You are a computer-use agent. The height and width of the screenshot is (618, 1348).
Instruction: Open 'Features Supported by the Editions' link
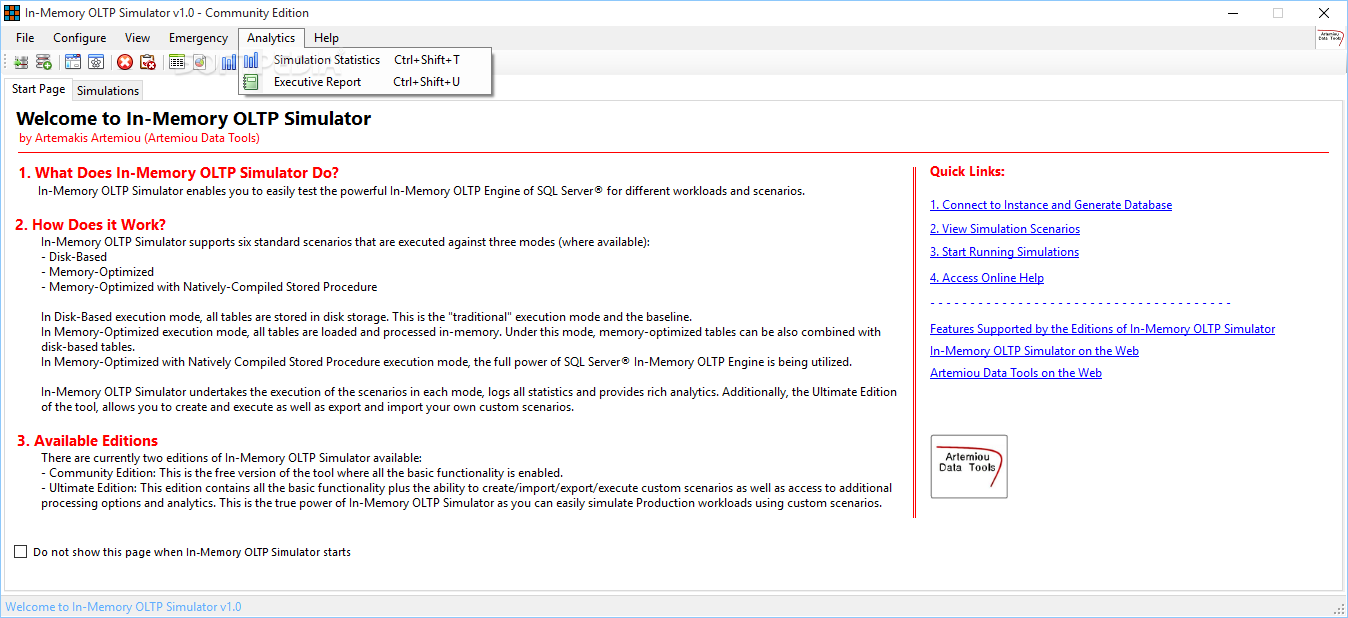click(x=1103, y=329)
